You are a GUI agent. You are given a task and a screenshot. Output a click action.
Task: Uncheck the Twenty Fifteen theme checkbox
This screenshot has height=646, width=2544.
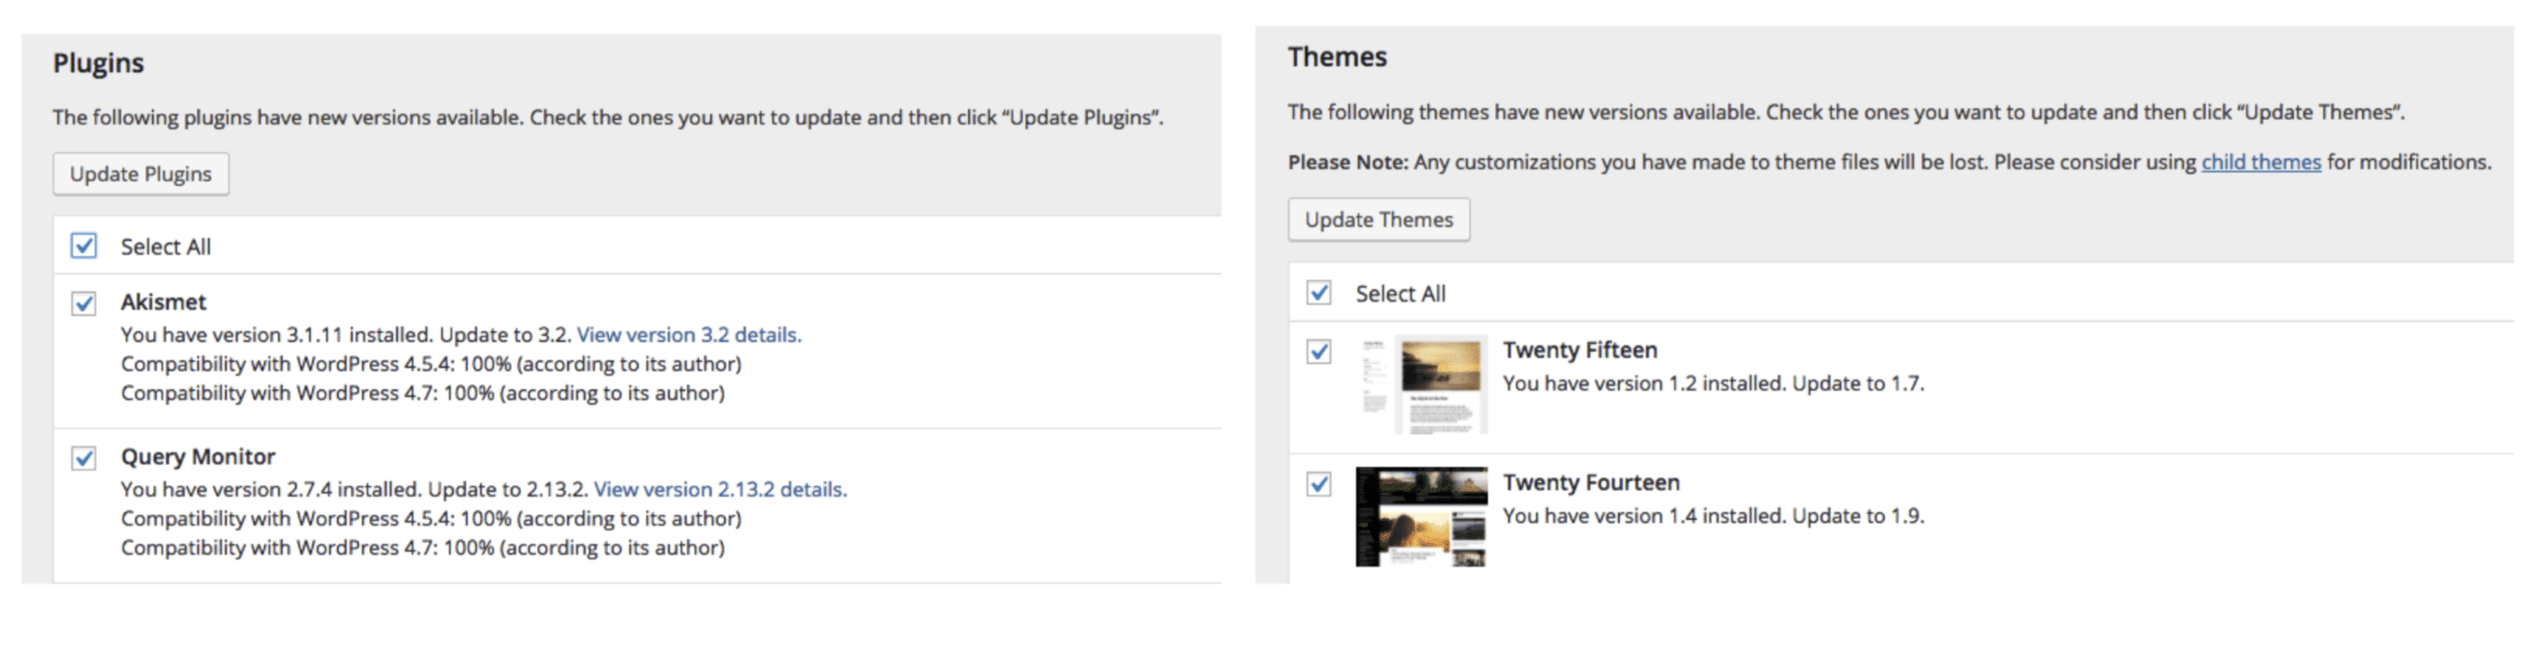(x=1320, y=350)
